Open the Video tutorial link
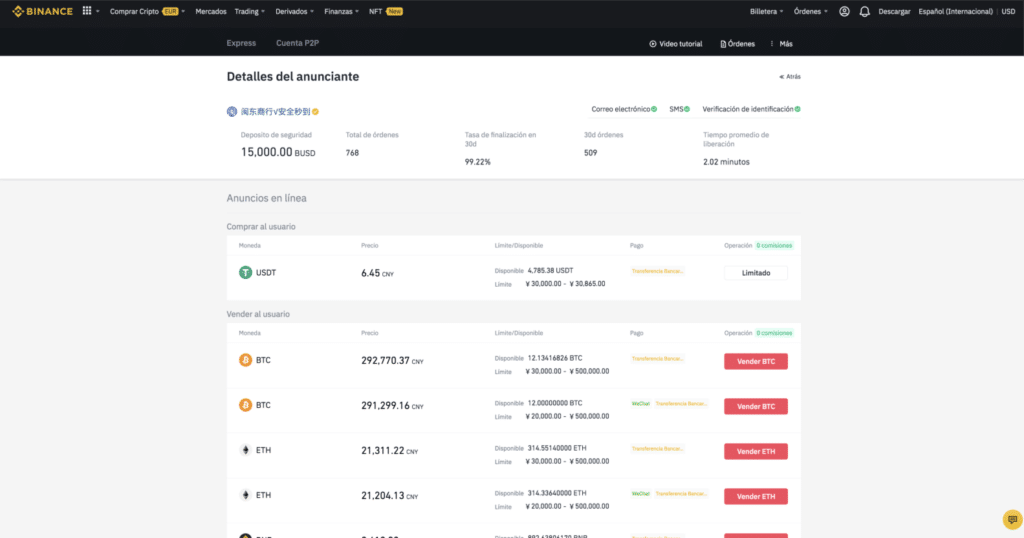 tap(675, 44)
